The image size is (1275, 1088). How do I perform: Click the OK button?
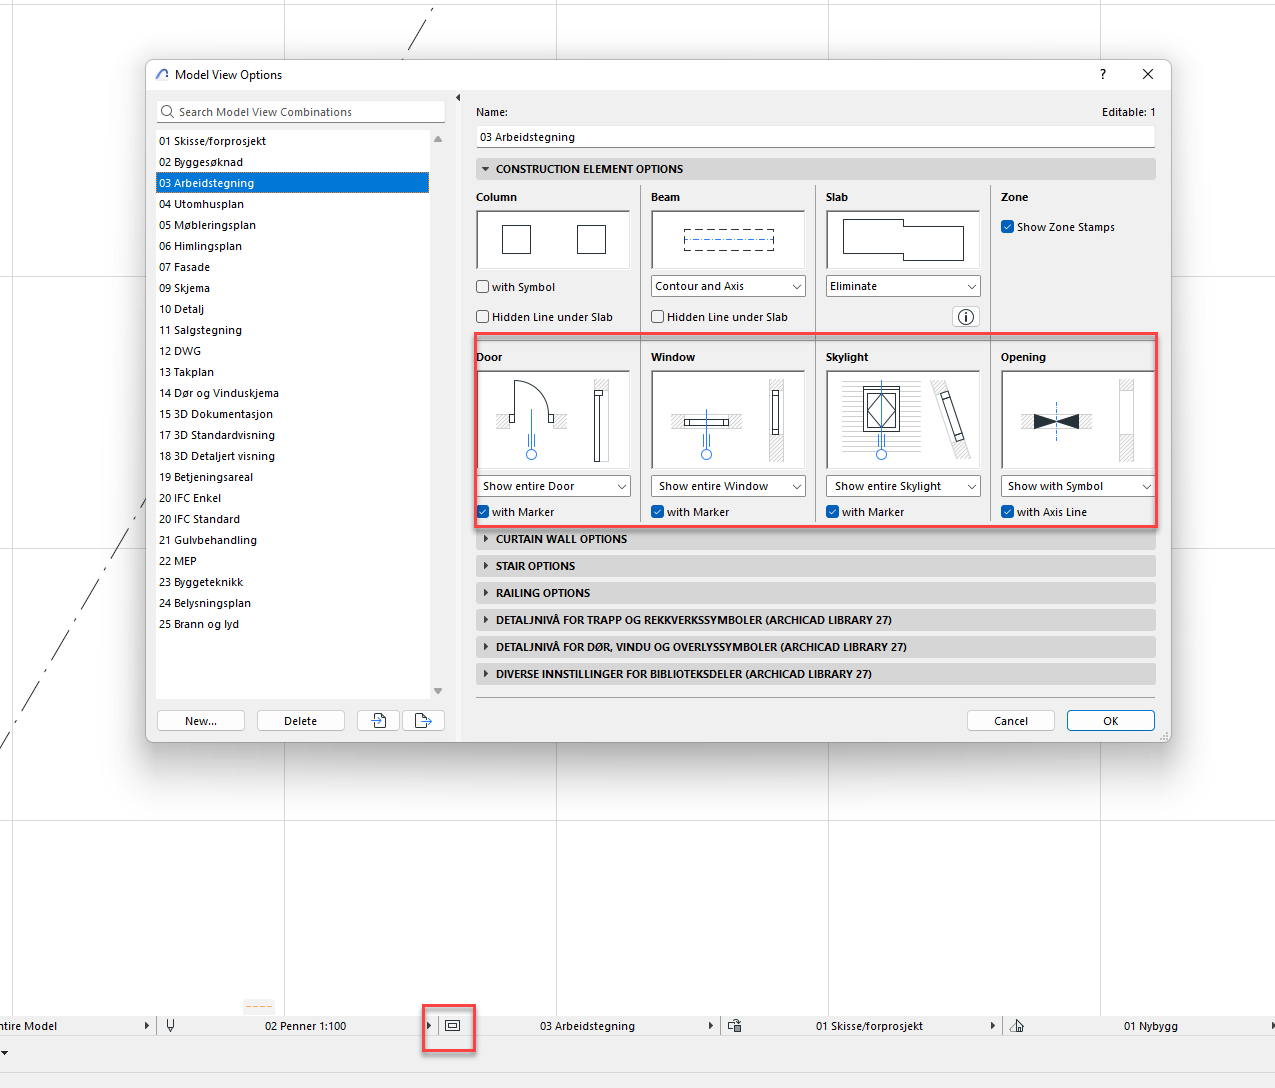coord(1110,721)
